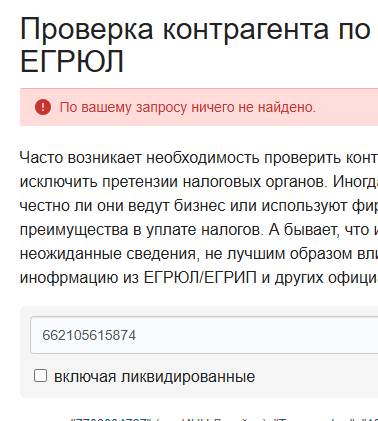This screenshot has width=378, height=421.
Task: Click the word ликвидированные next to the checkbox
Action: tap(188, 377)
